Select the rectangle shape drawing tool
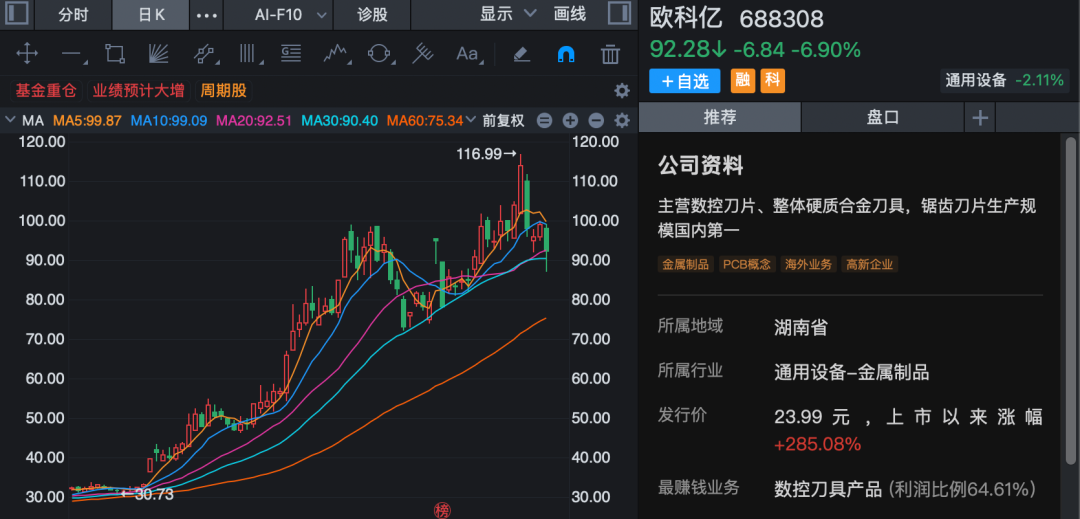Viewport: 1080px width, 519px height. pyautogui.click(x=114, y=54)
